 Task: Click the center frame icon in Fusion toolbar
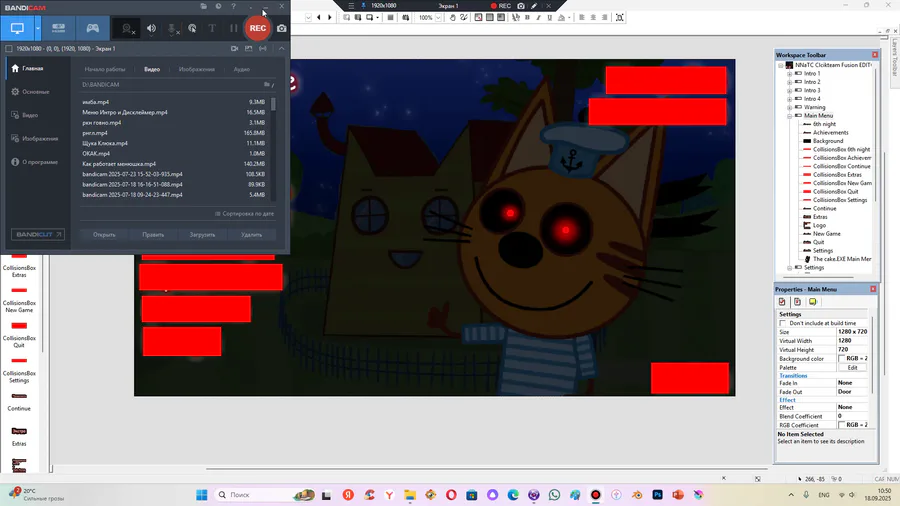pos(619,18)
